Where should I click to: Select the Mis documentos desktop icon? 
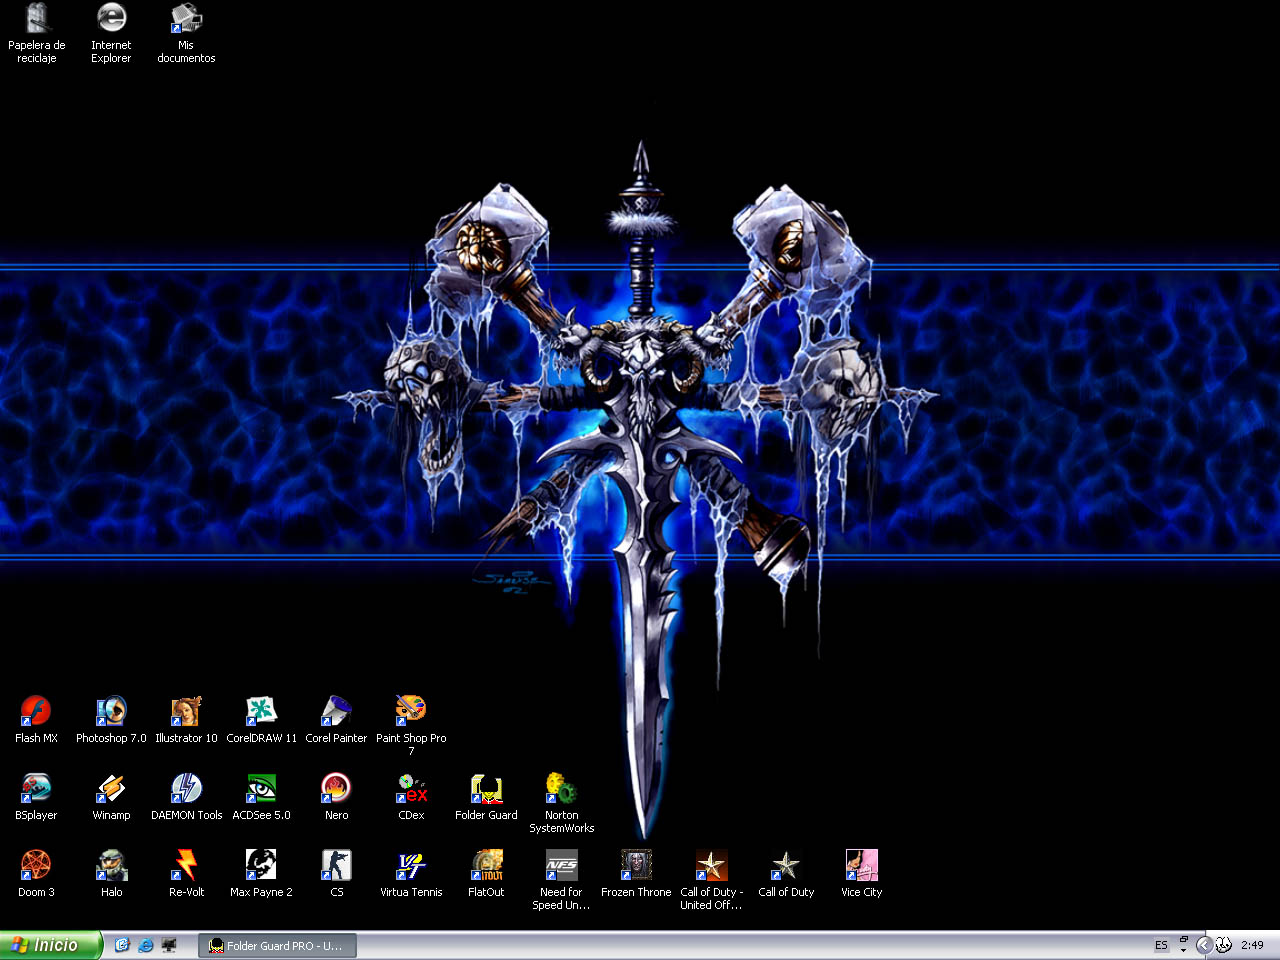(x=186, y=33)
